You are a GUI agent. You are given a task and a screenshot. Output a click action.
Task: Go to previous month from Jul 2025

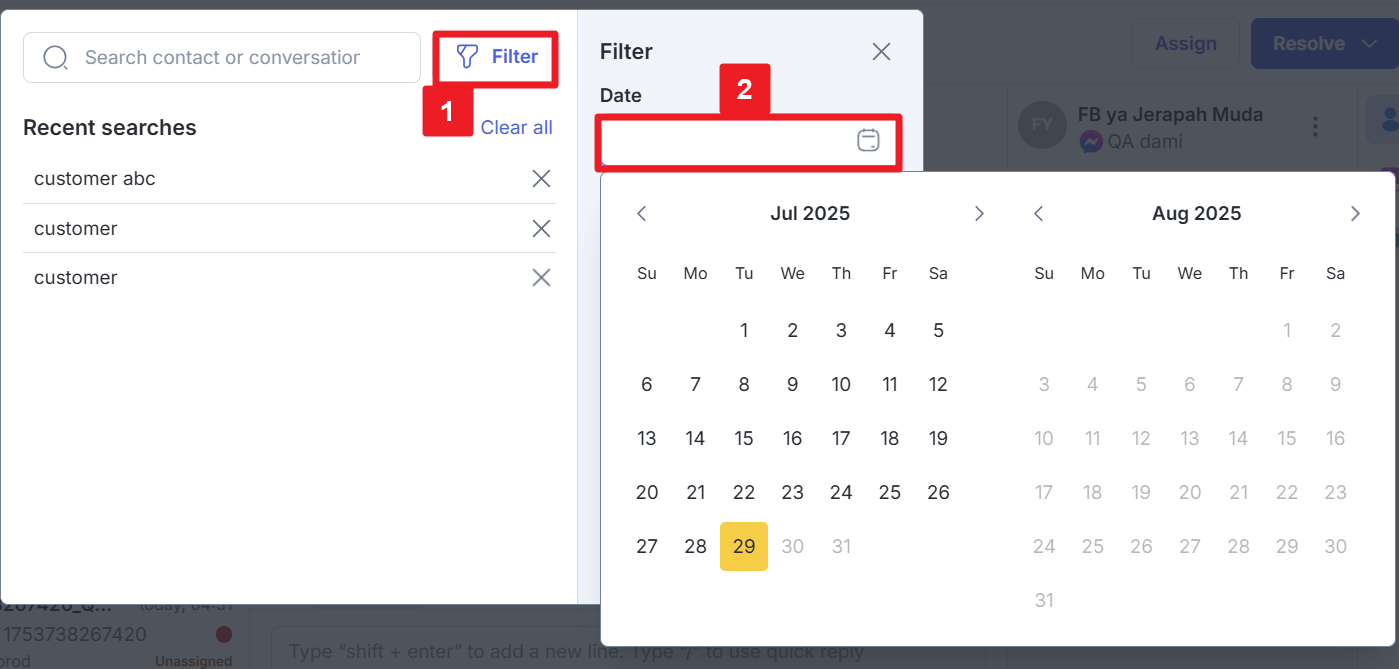[642, 213]
